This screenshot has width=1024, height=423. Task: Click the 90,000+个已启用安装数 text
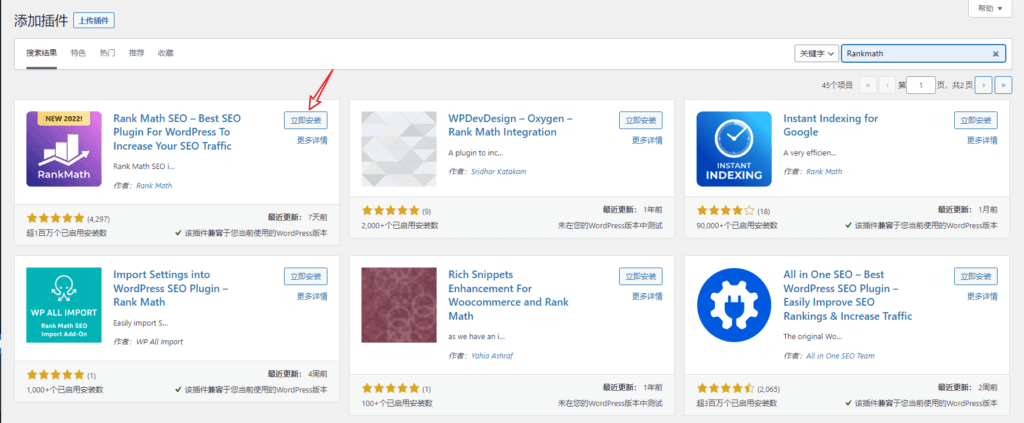point(735,225)
